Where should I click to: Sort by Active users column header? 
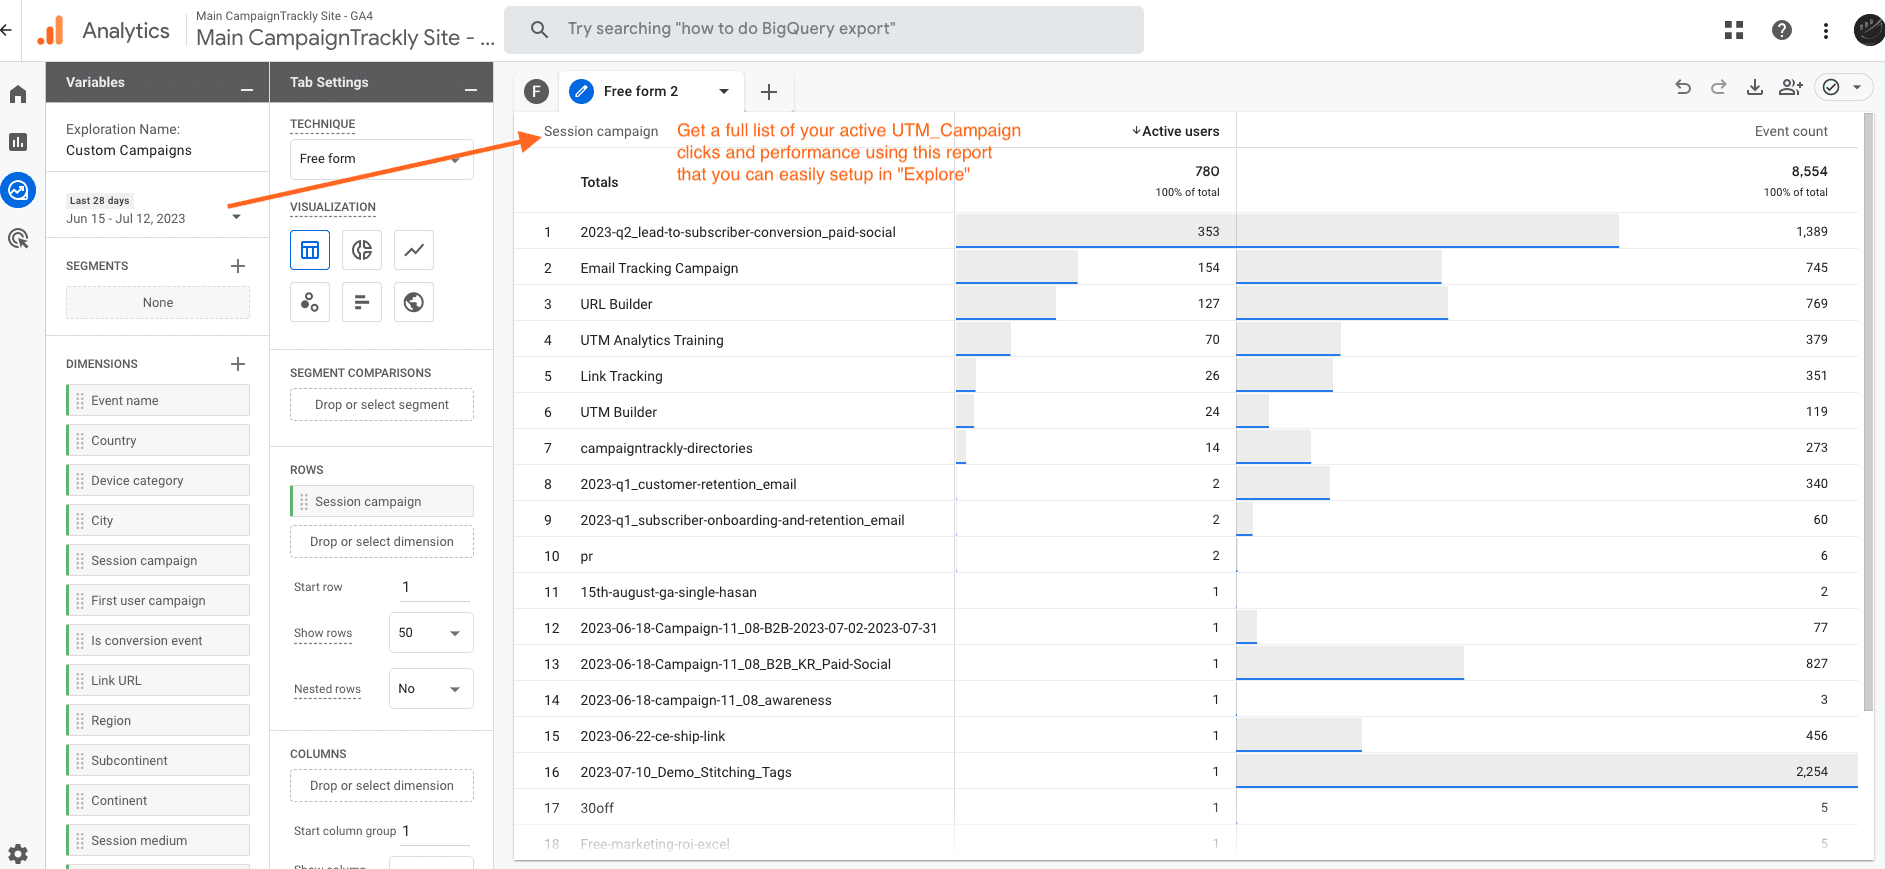pyautogui.click(x=1176, y=131)
